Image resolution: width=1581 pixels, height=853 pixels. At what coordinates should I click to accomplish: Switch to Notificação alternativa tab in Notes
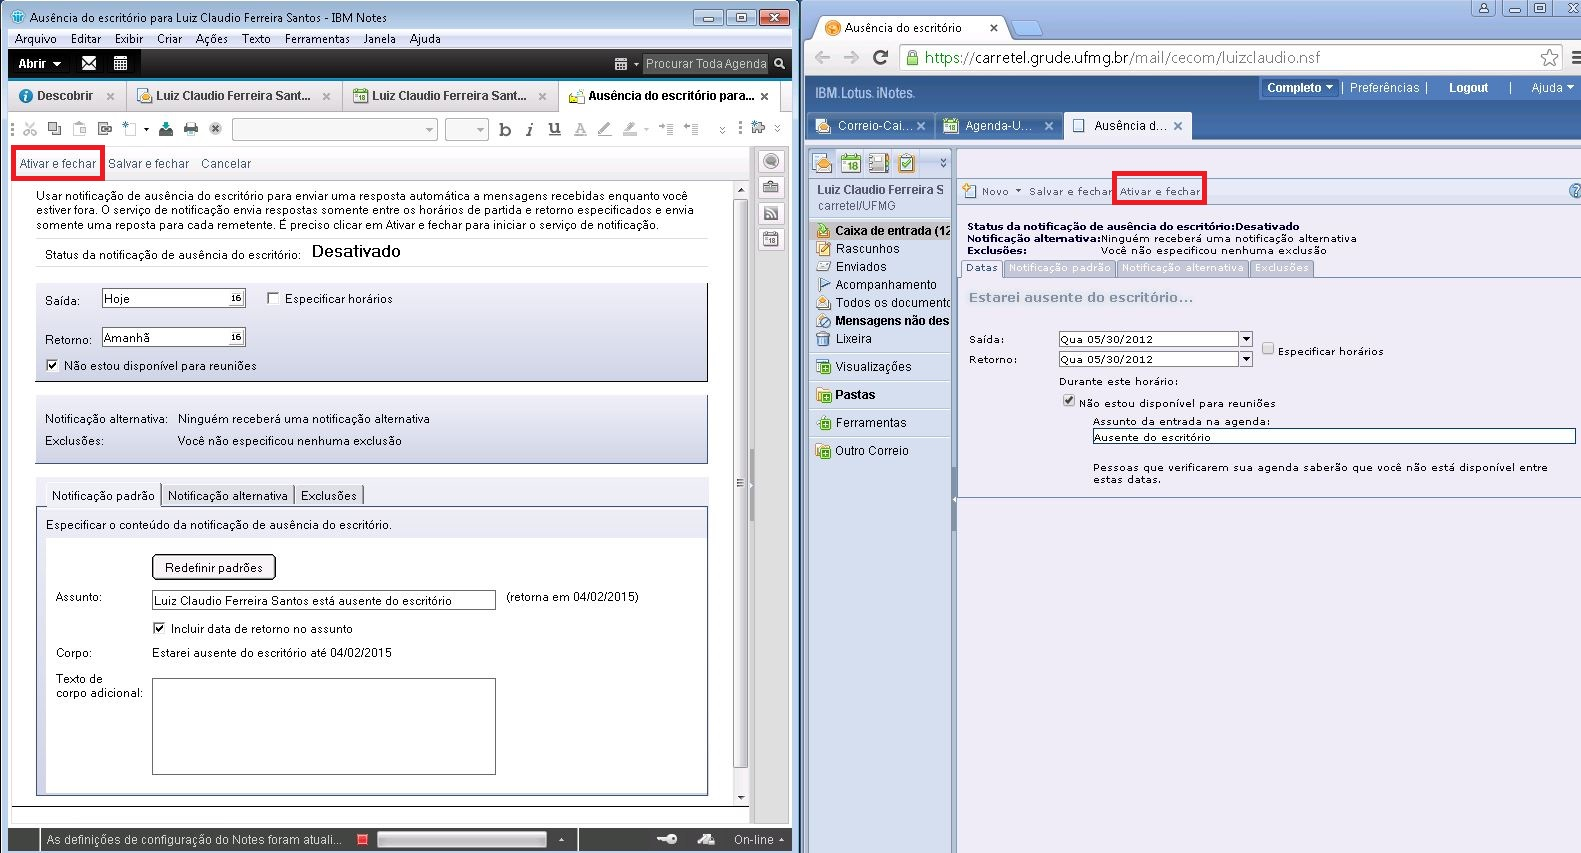228,495
